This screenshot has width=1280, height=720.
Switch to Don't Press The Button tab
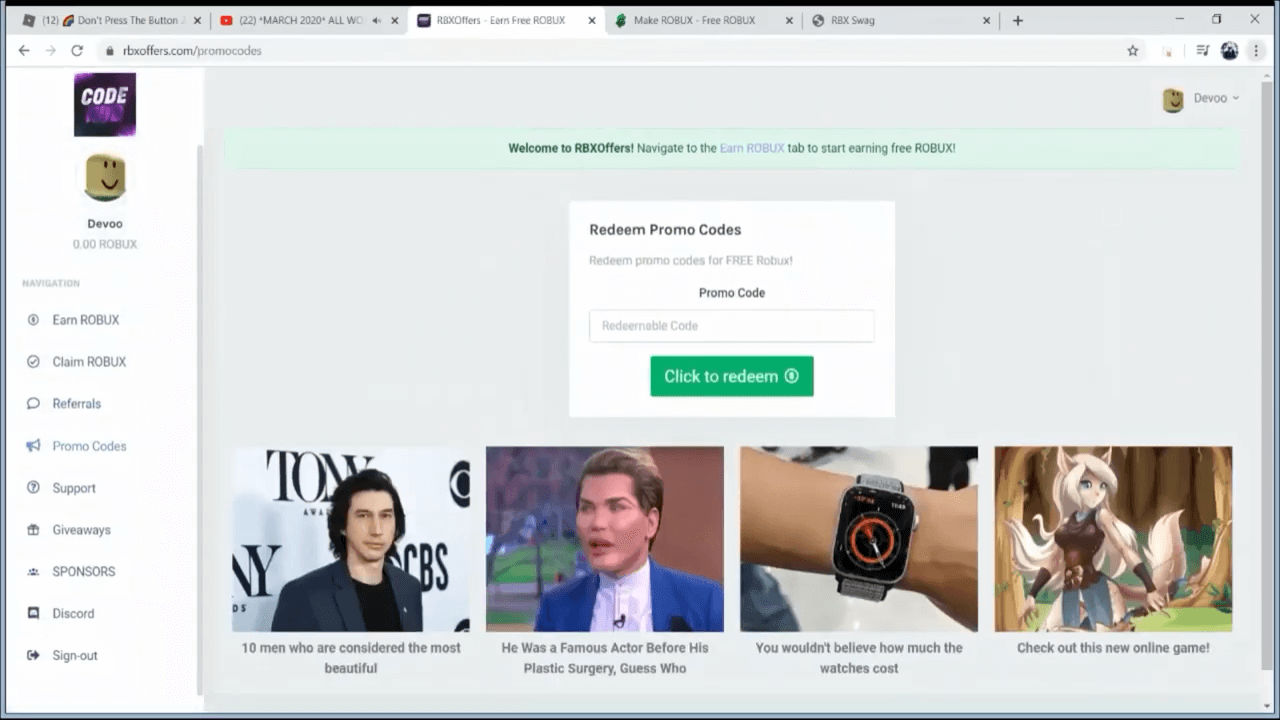pos(113,20)
